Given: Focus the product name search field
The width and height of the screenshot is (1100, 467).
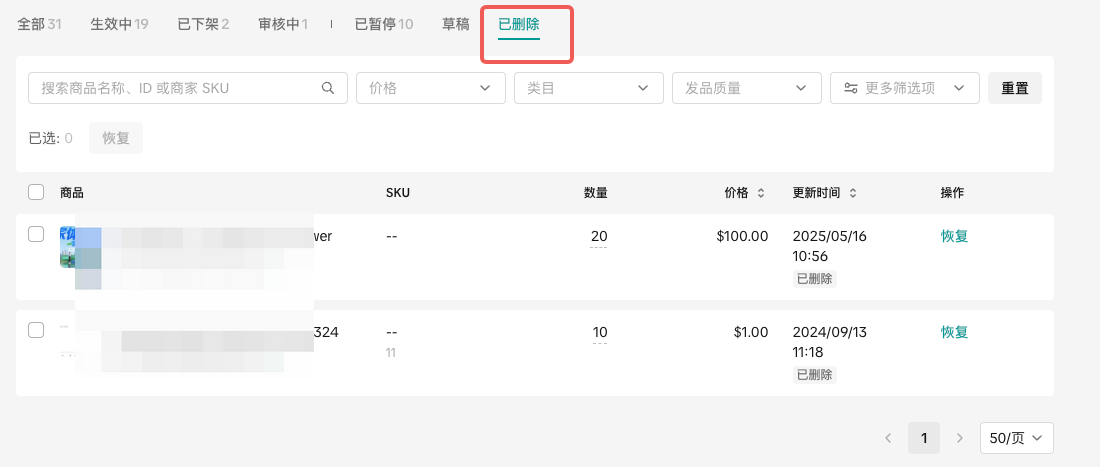Looking at the screenshot, I should tap(175, 88).
